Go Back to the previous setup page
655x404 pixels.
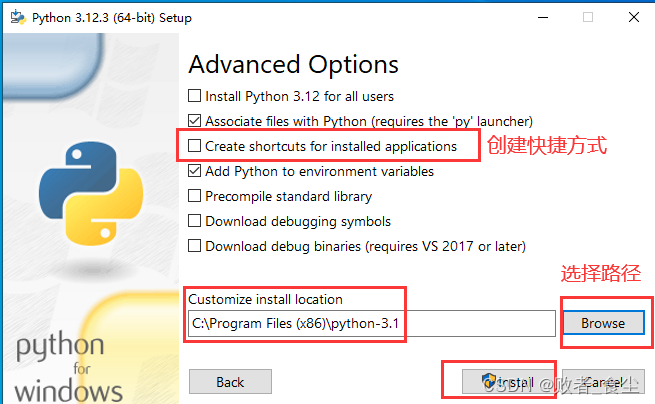click(x=230, y=382)
